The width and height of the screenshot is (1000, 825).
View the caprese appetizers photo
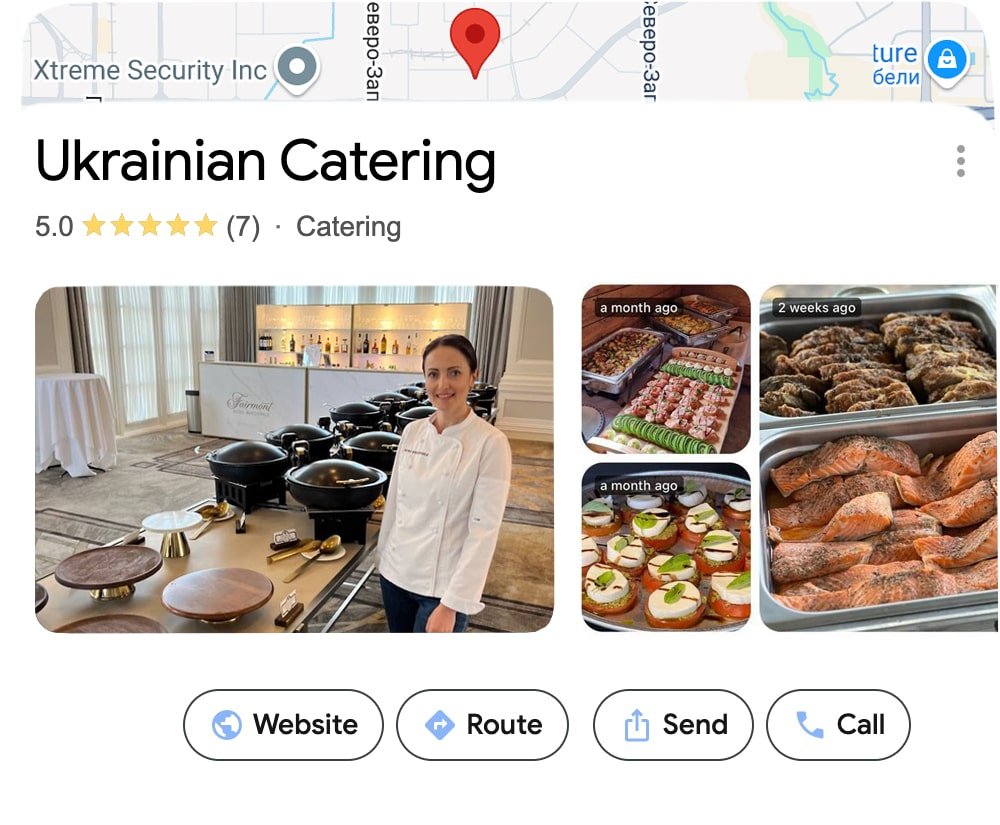pos(666,547)
